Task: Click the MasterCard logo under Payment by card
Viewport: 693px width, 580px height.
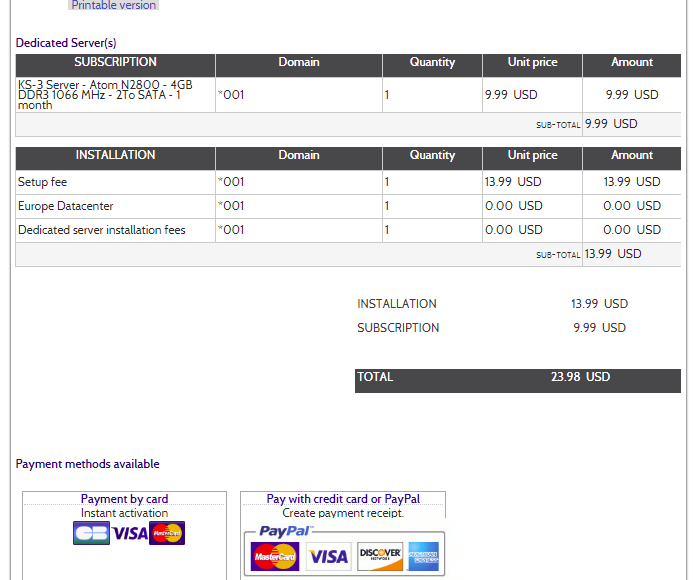Action: click(x=167, y=533)
